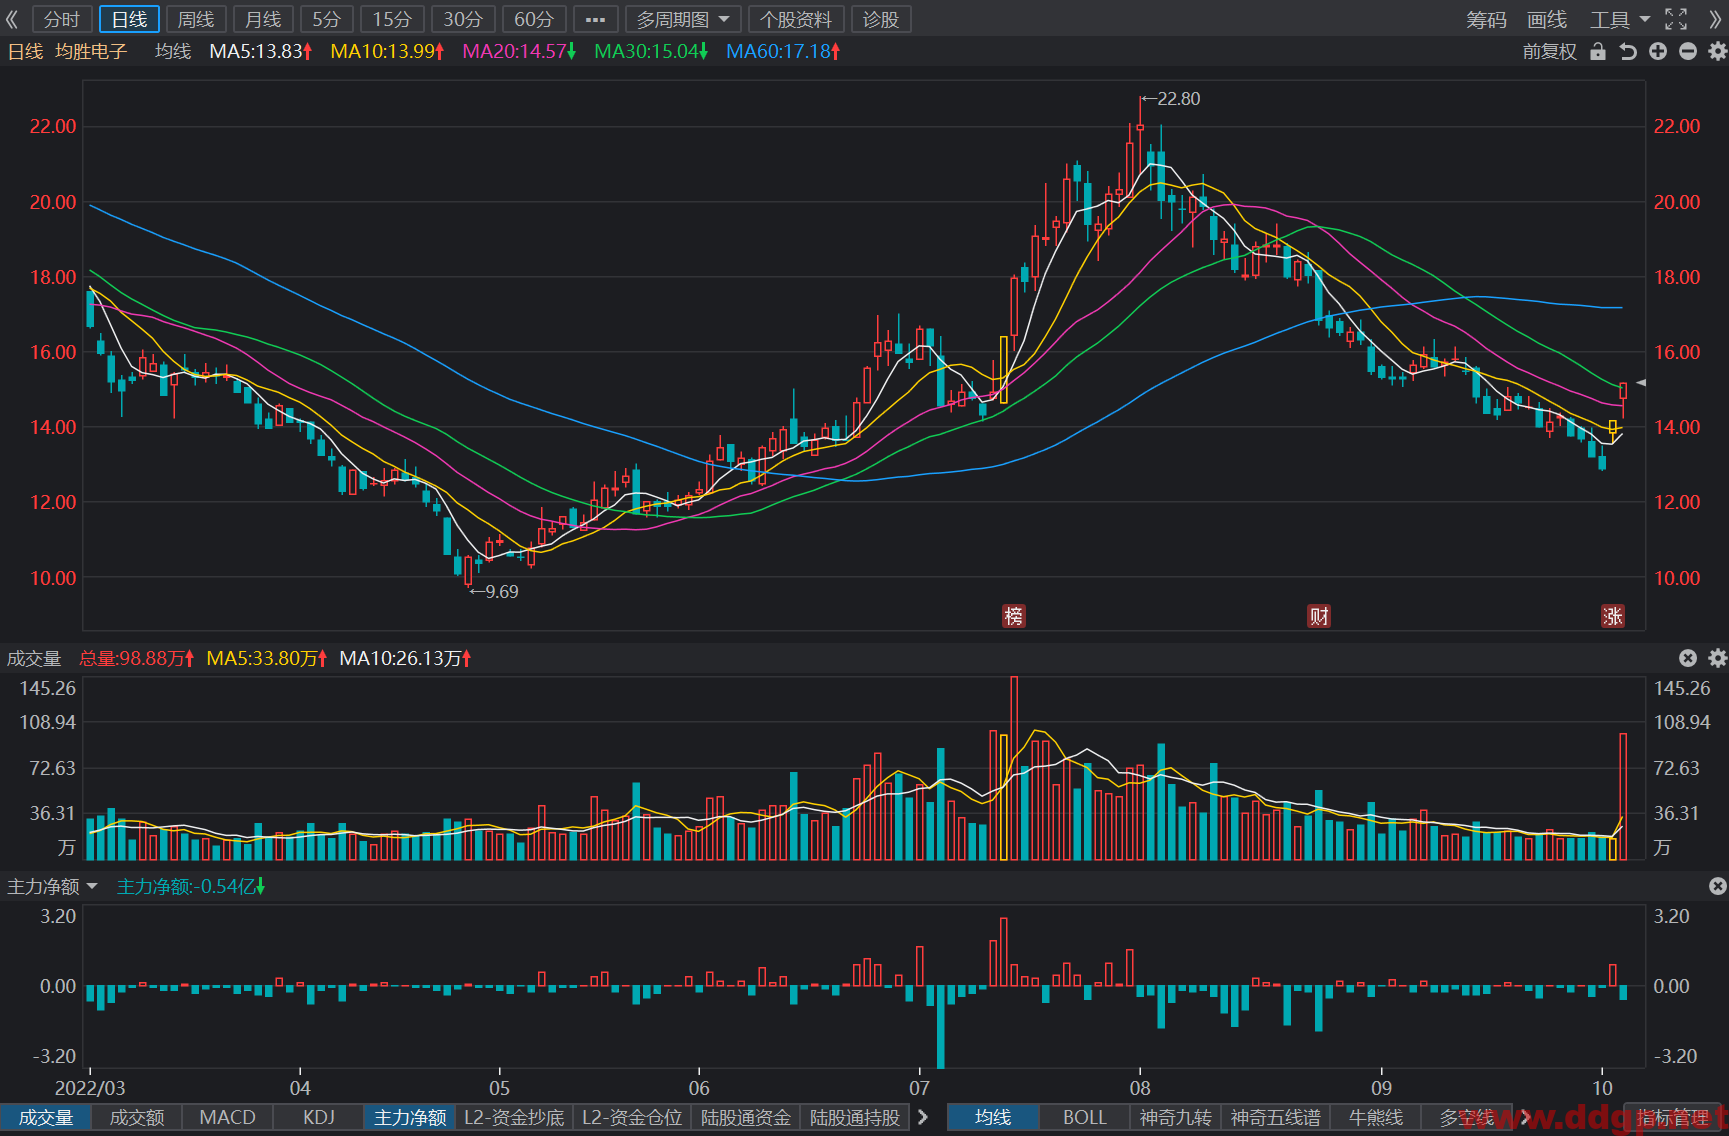Zoom in the chart with the plus icon
The width and height of the screenshot is (1729, 1136).
[1658, 52]
